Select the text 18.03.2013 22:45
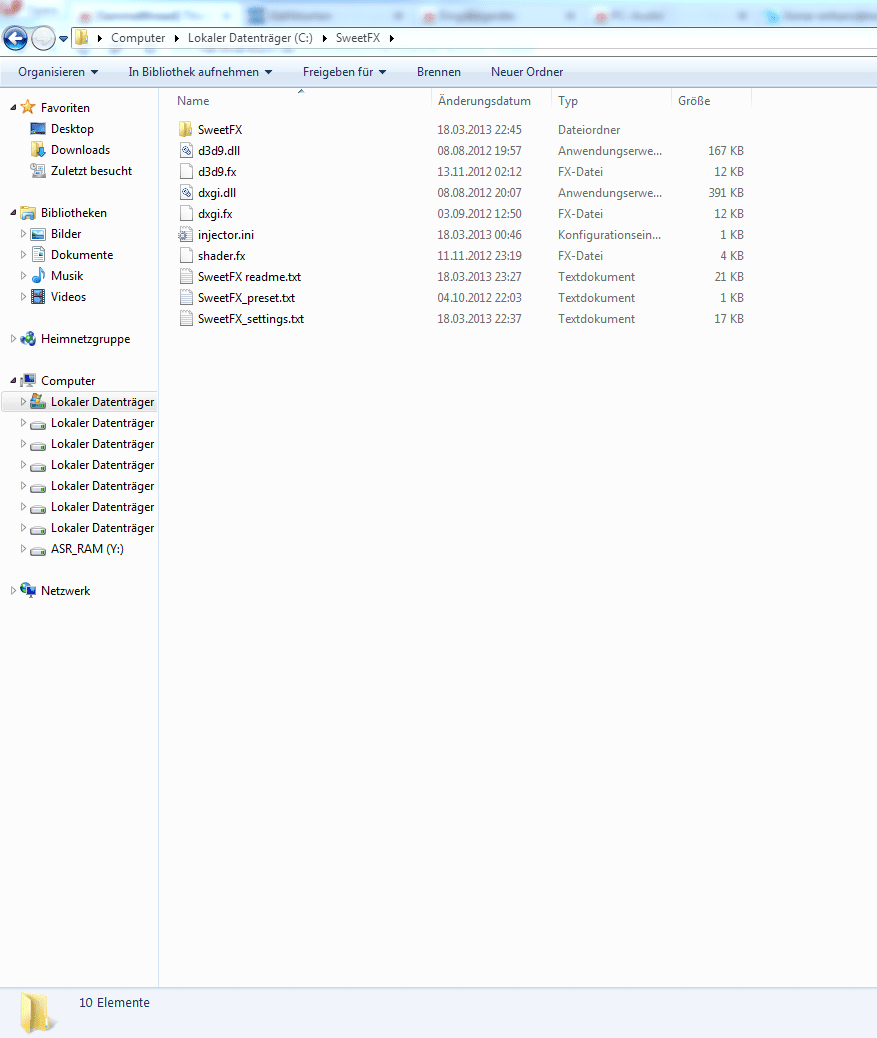 479,130
